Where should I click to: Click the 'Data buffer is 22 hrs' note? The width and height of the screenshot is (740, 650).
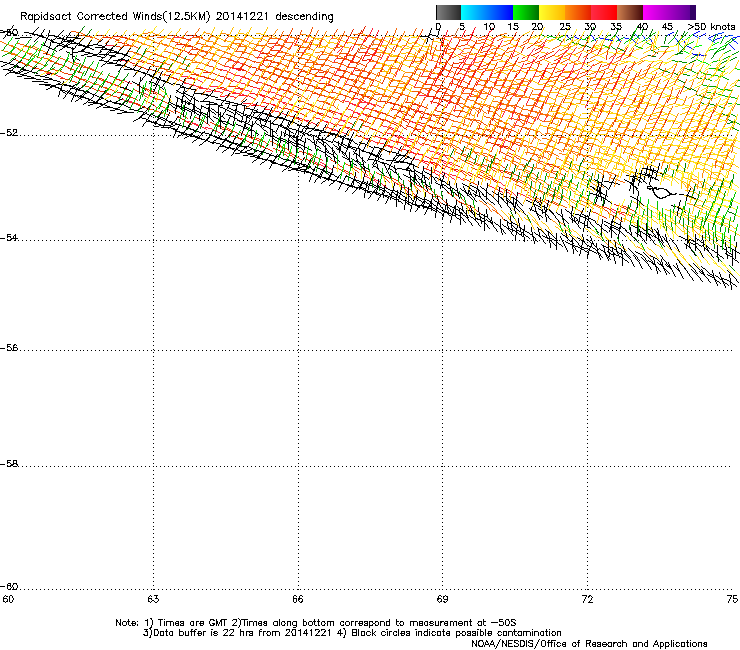204,633
